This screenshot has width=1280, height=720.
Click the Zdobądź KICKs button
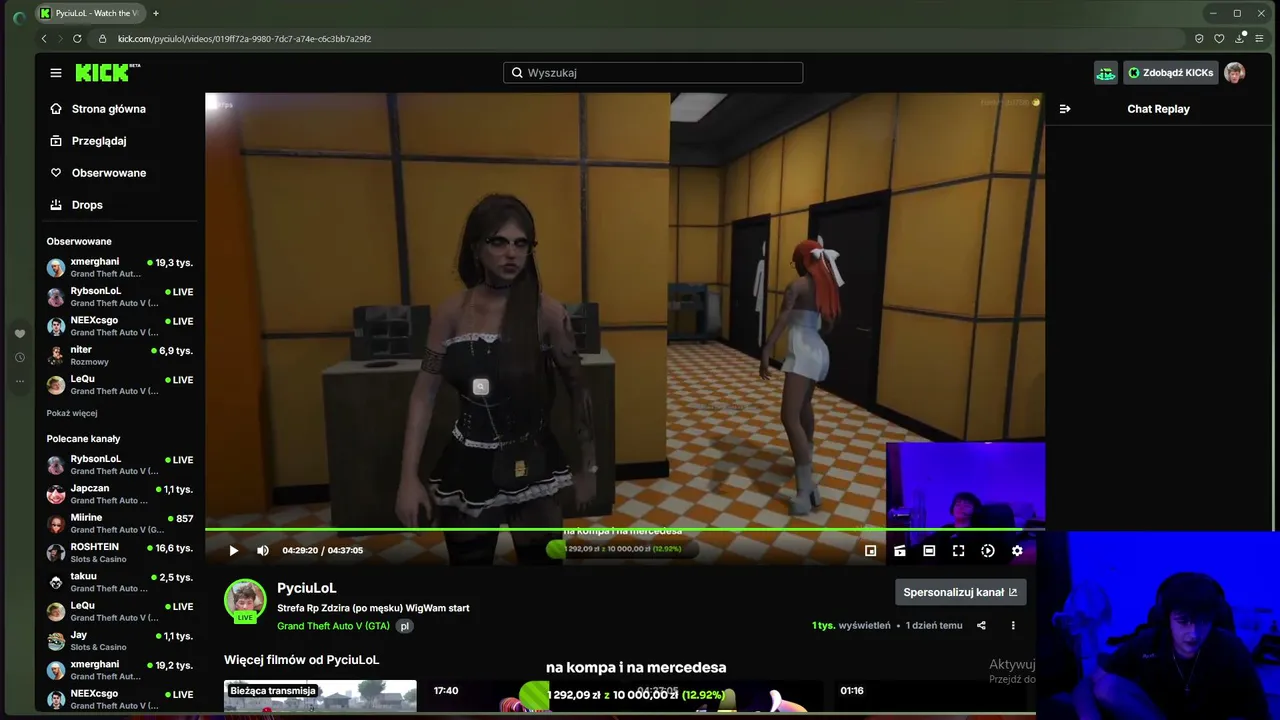coord(1170,73)
